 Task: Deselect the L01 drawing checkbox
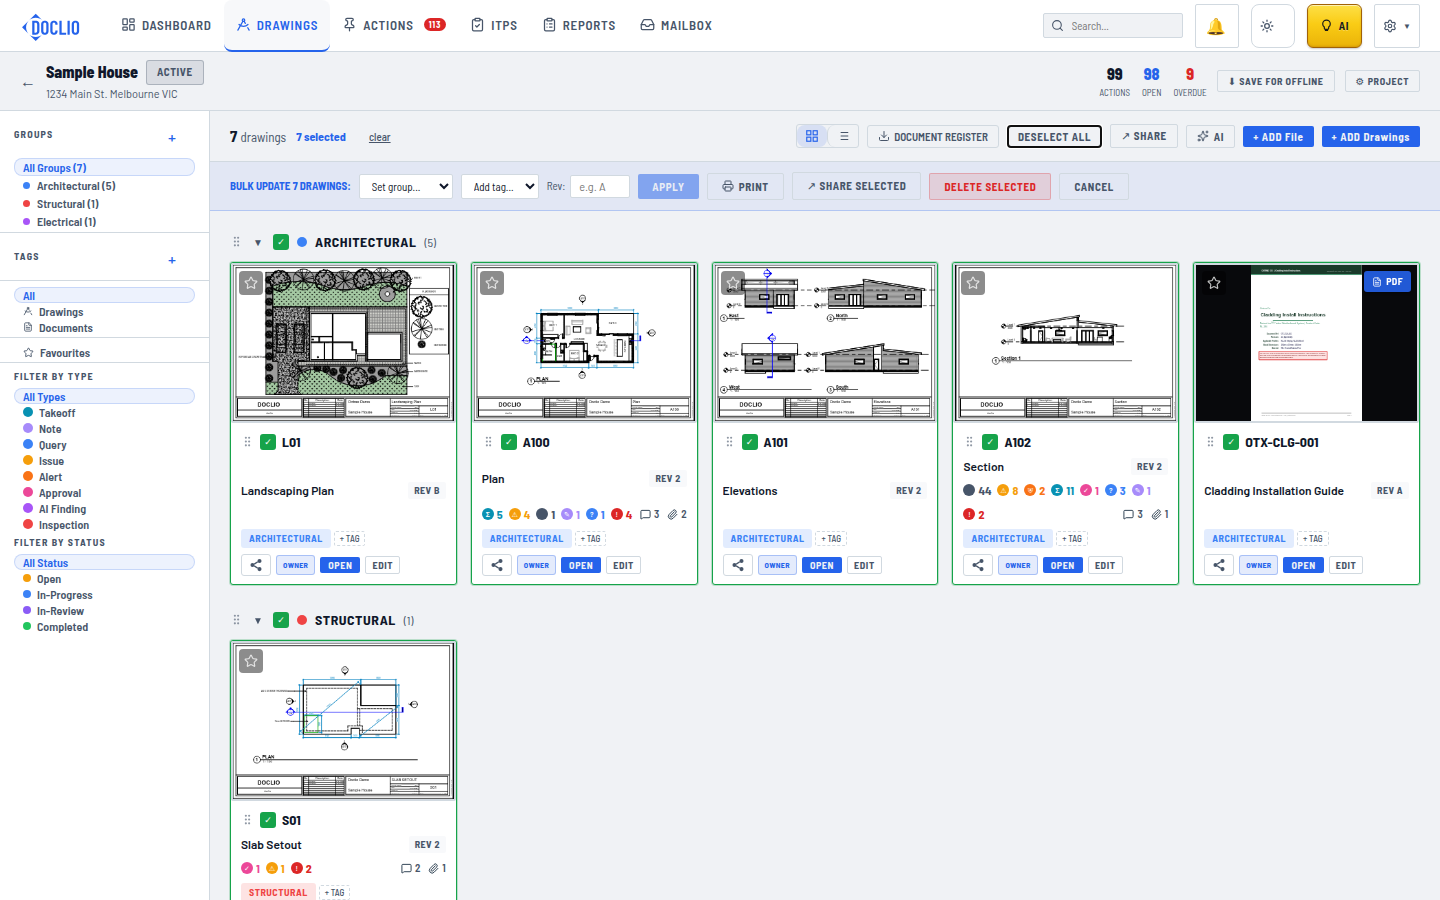268,442
